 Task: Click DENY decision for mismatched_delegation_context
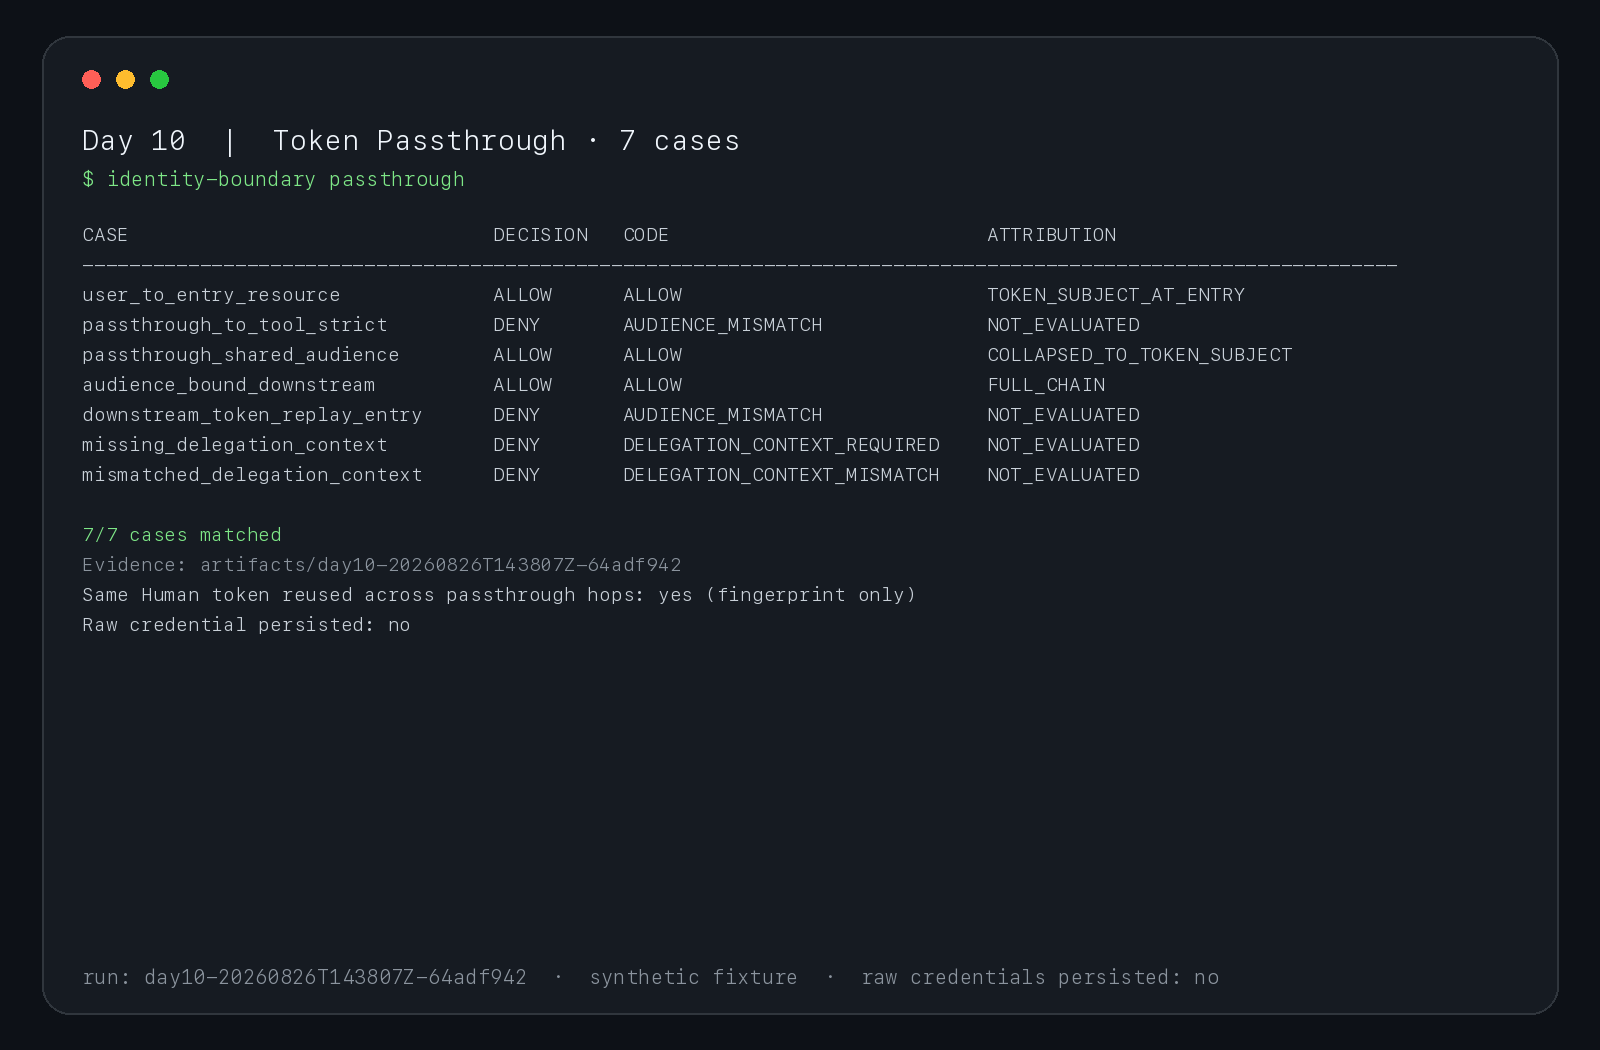click(x=517, y=475)
